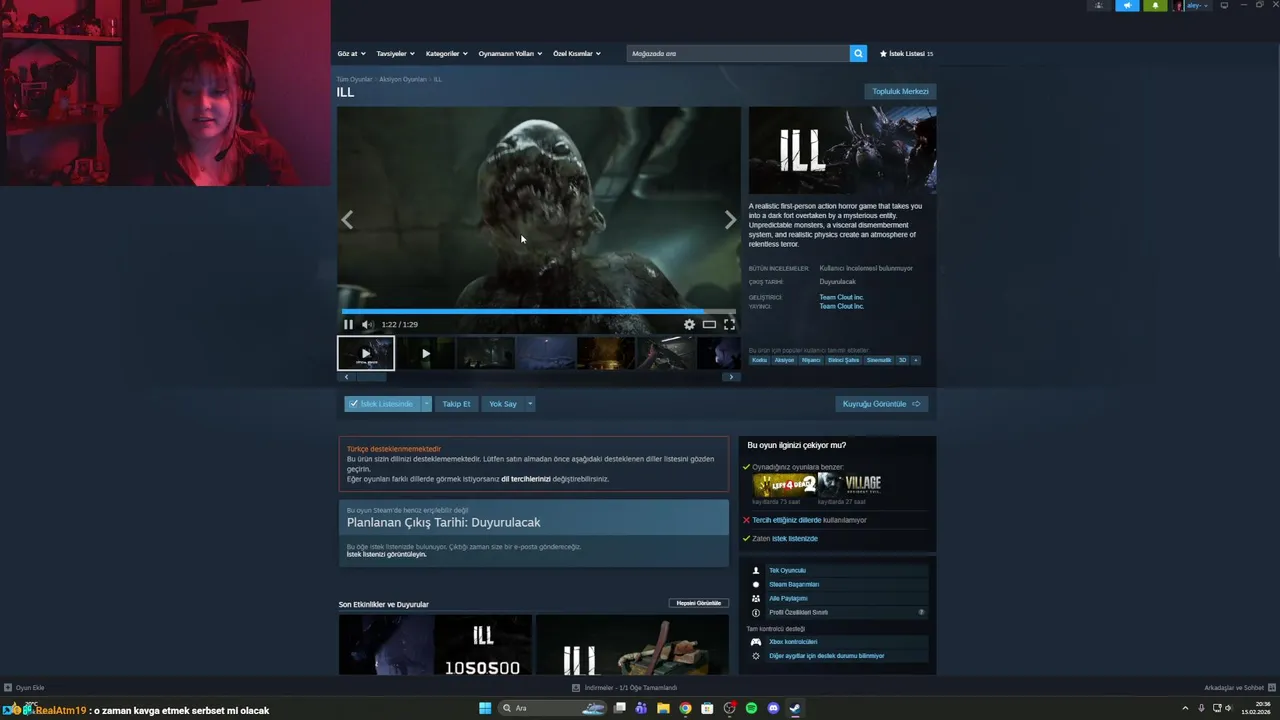Image resolution: width=1280 pixels, height=720 pixels.
Task: Open the Aksiyon tag
Action: (784, 360)
